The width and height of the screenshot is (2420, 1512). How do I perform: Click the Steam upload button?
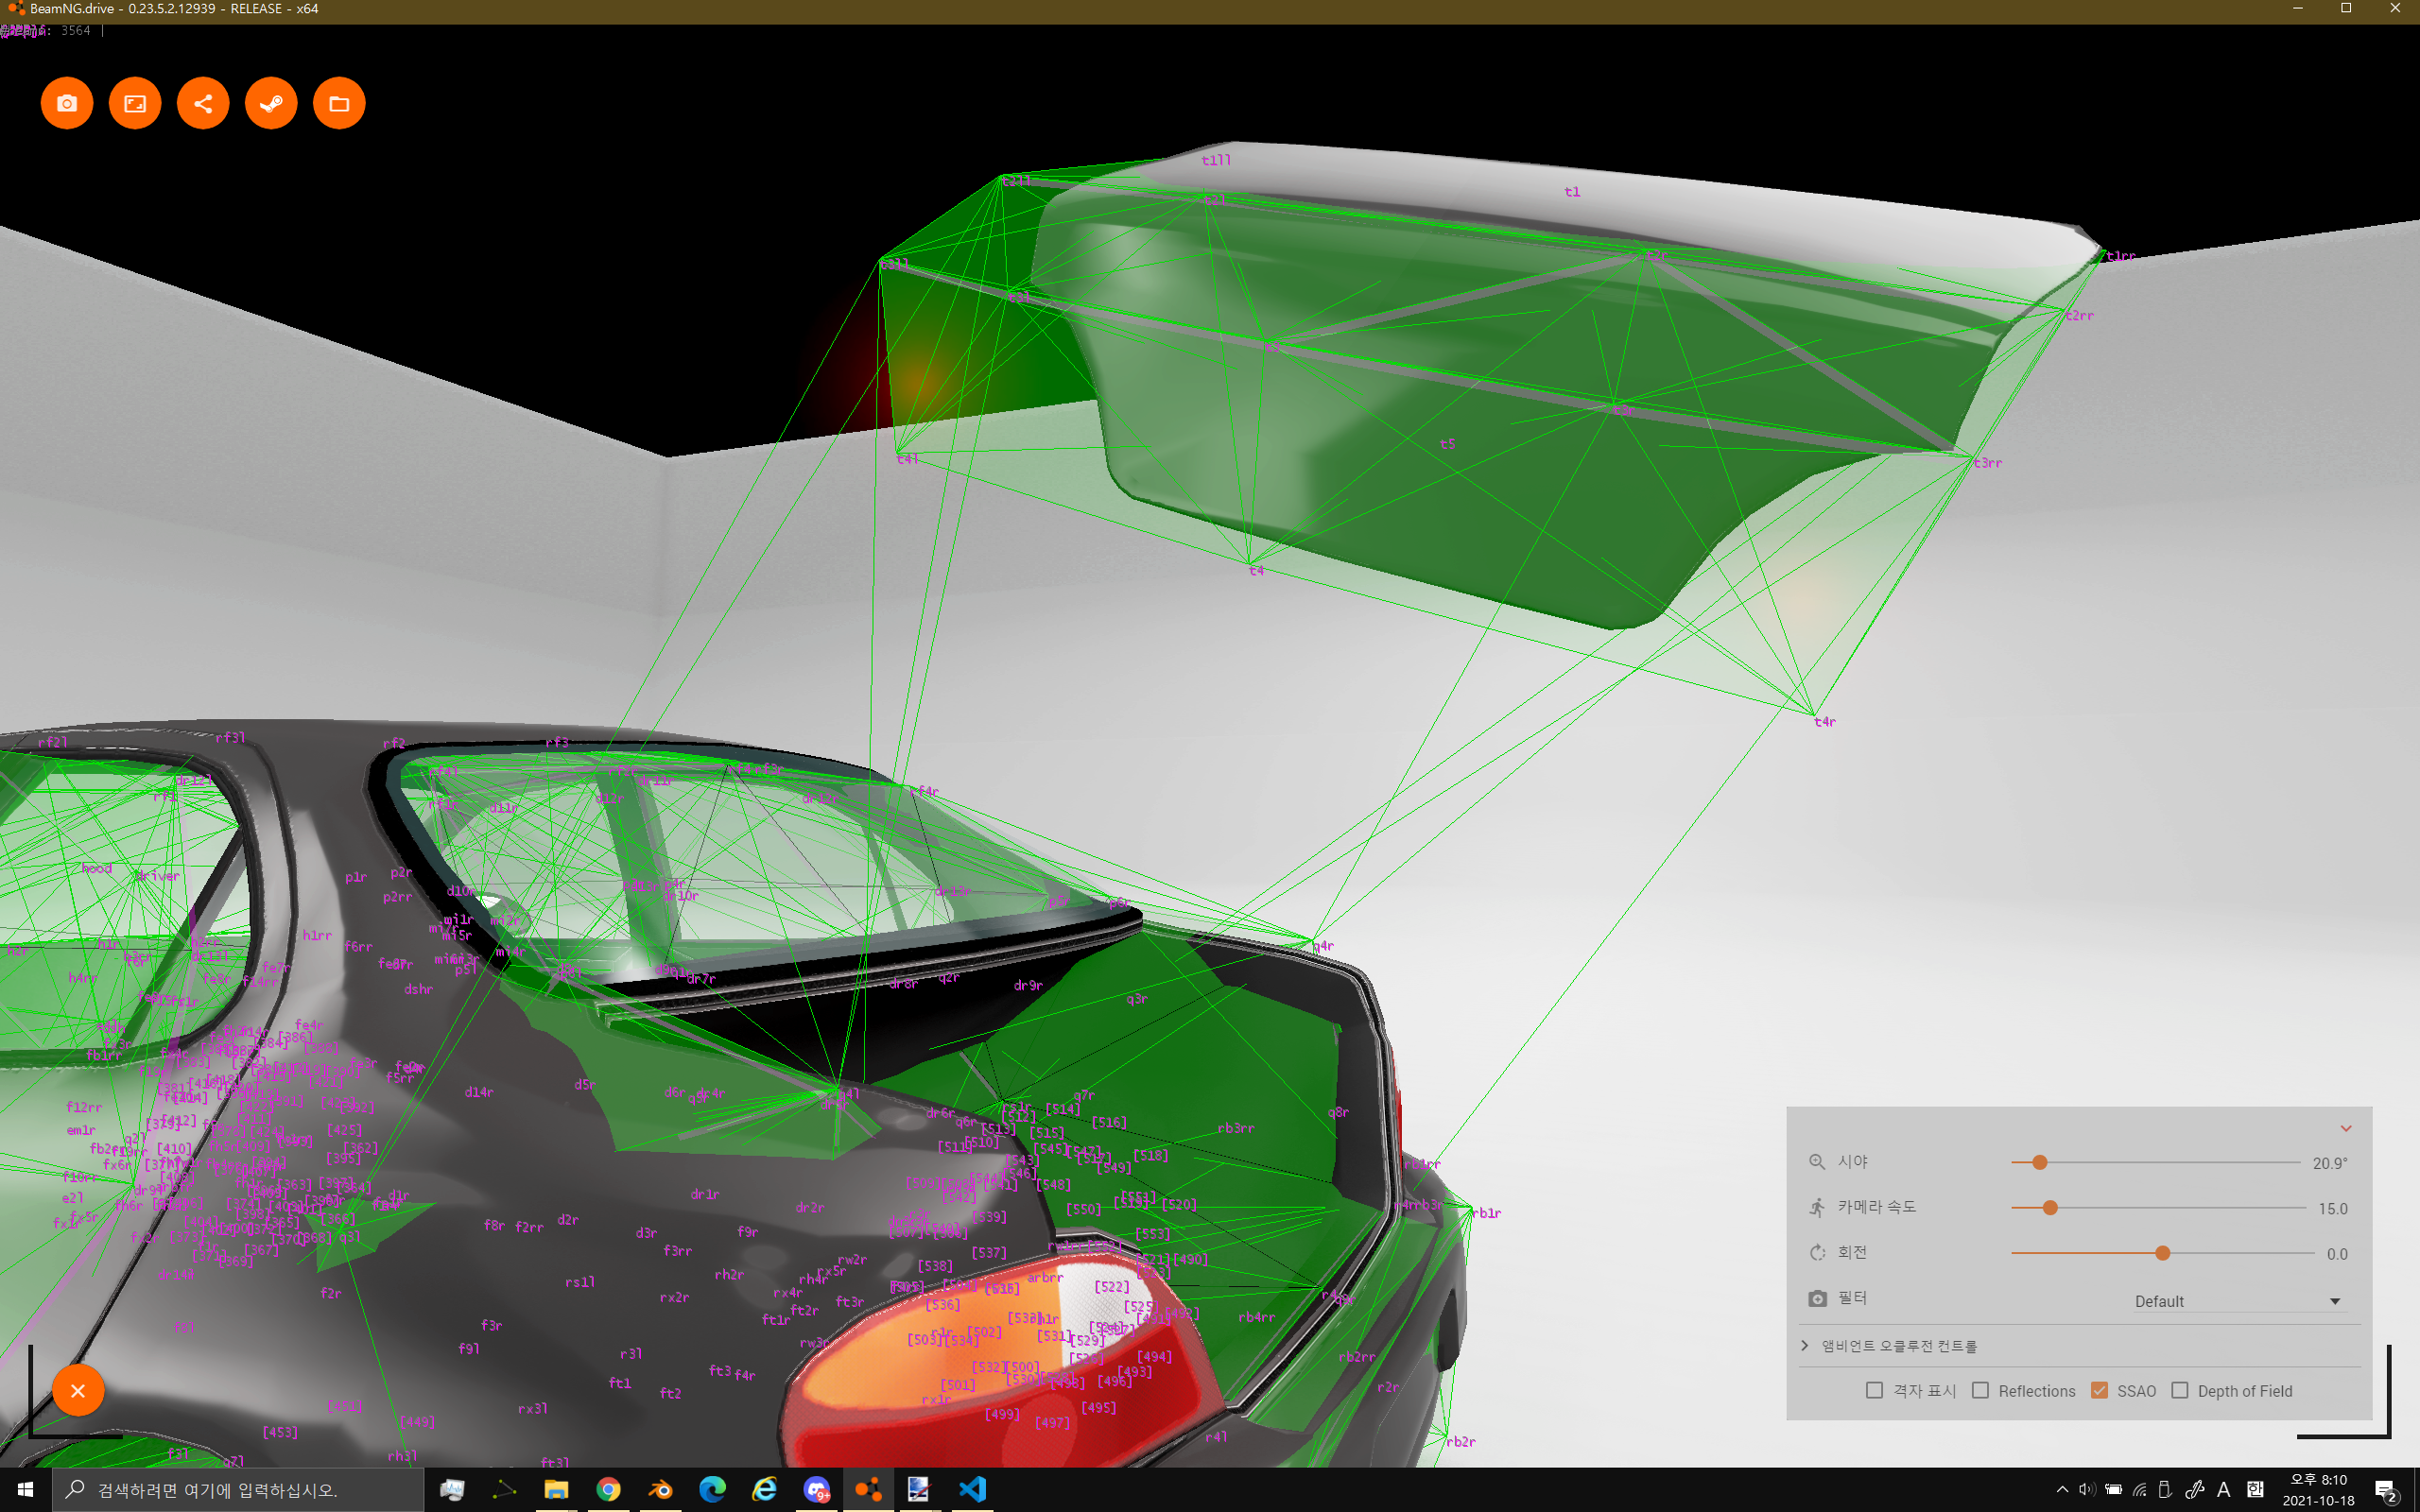[271, 103]
